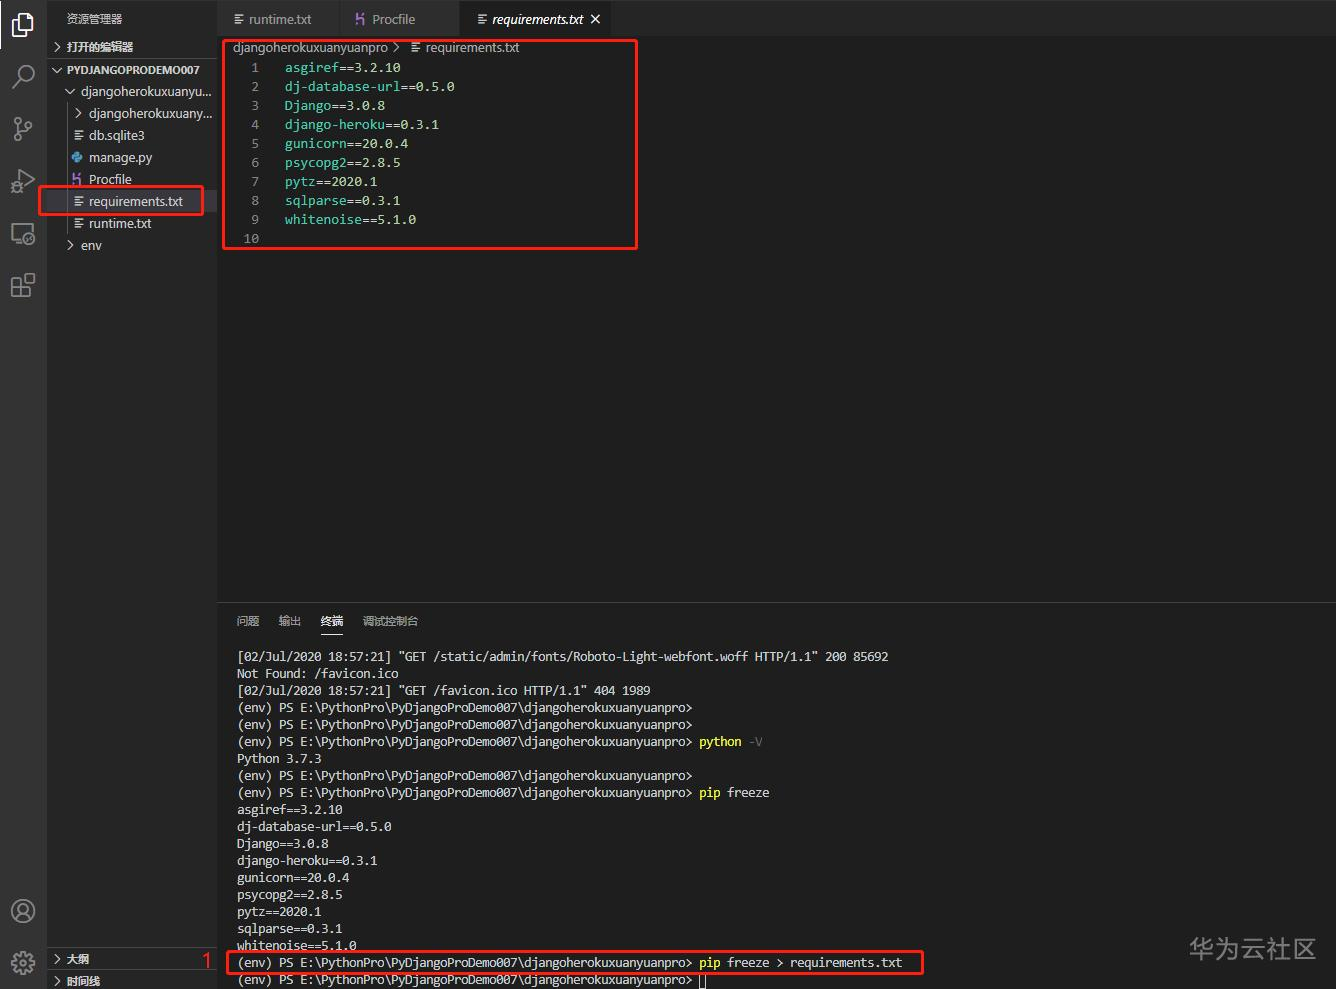Viewport: 1336px width, 989px height.
Task: Click line number 10 in the editor gutter
Action: (x=251, y=238)
